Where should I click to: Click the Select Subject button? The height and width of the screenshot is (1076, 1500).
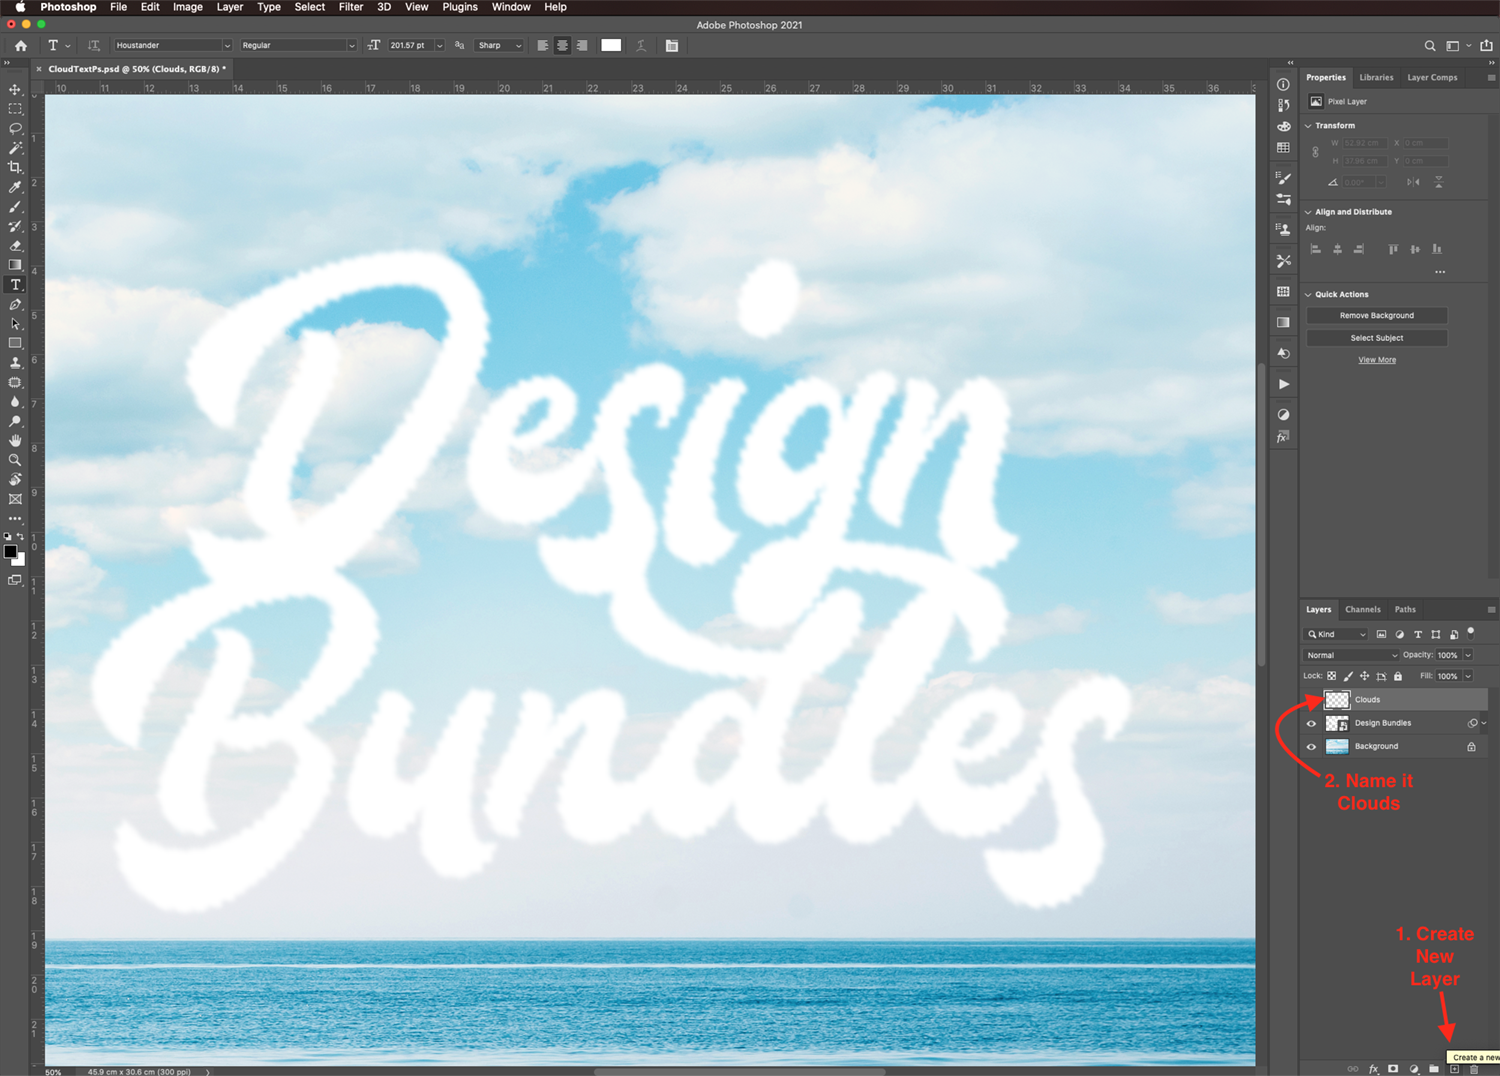pyautogui.click(x=1376, y=338)
